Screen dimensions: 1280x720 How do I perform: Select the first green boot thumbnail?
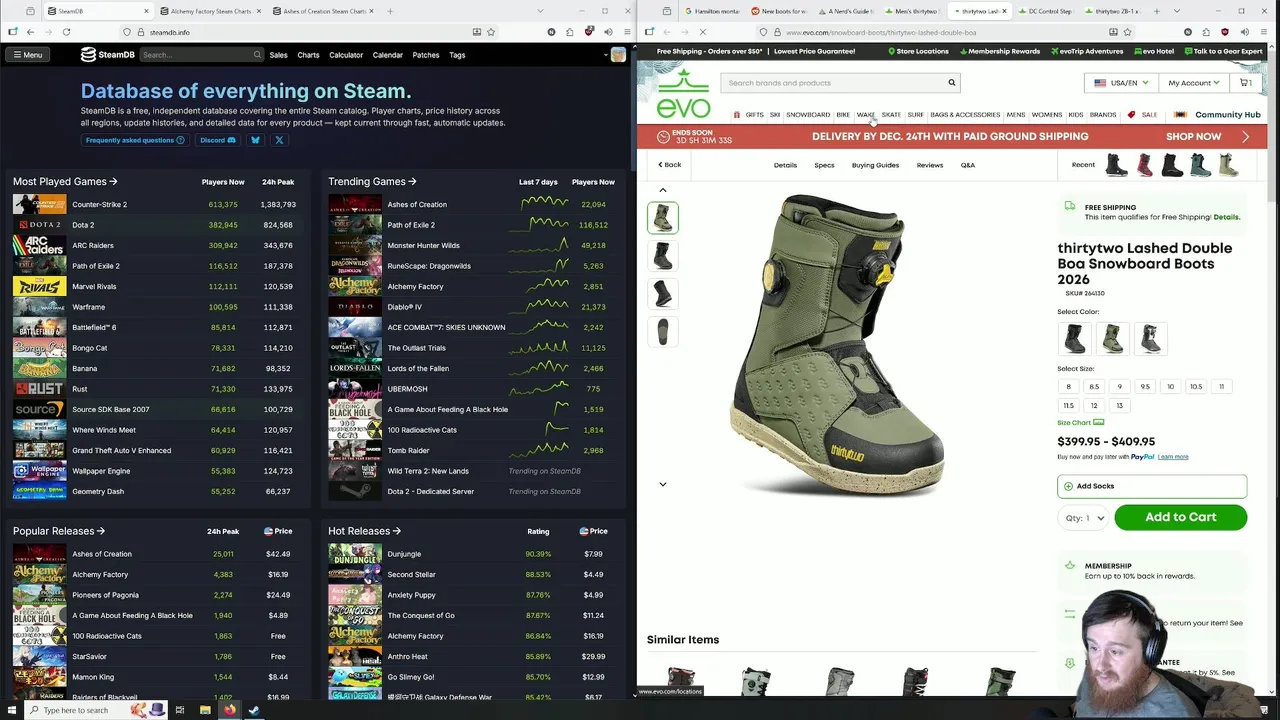click(662, 218)
